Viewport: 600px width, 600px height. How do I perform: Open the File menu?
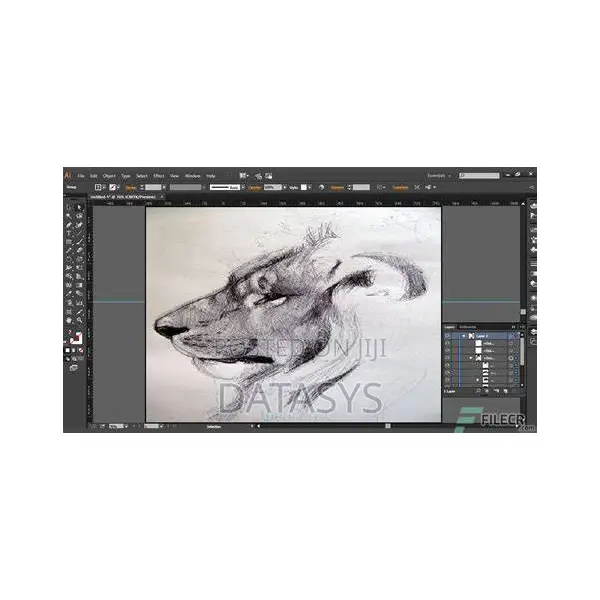[x=81, y=176]
